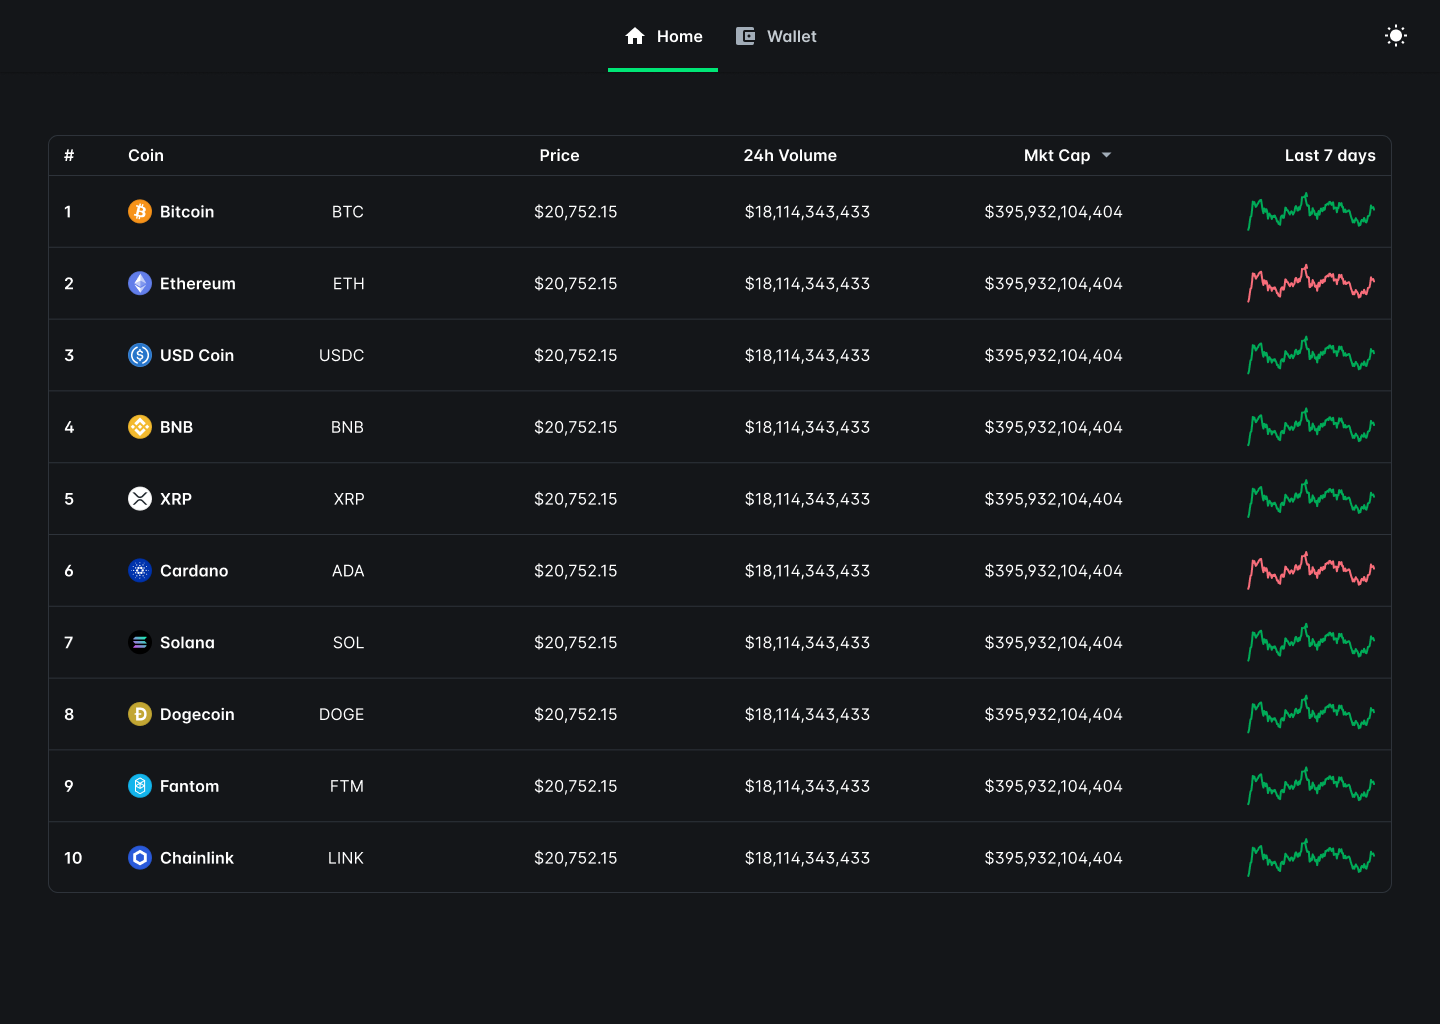Viewport: 1440px width, 1024px height.
Task: Click the Dogecoin coin logo icon
Action: 140,714
